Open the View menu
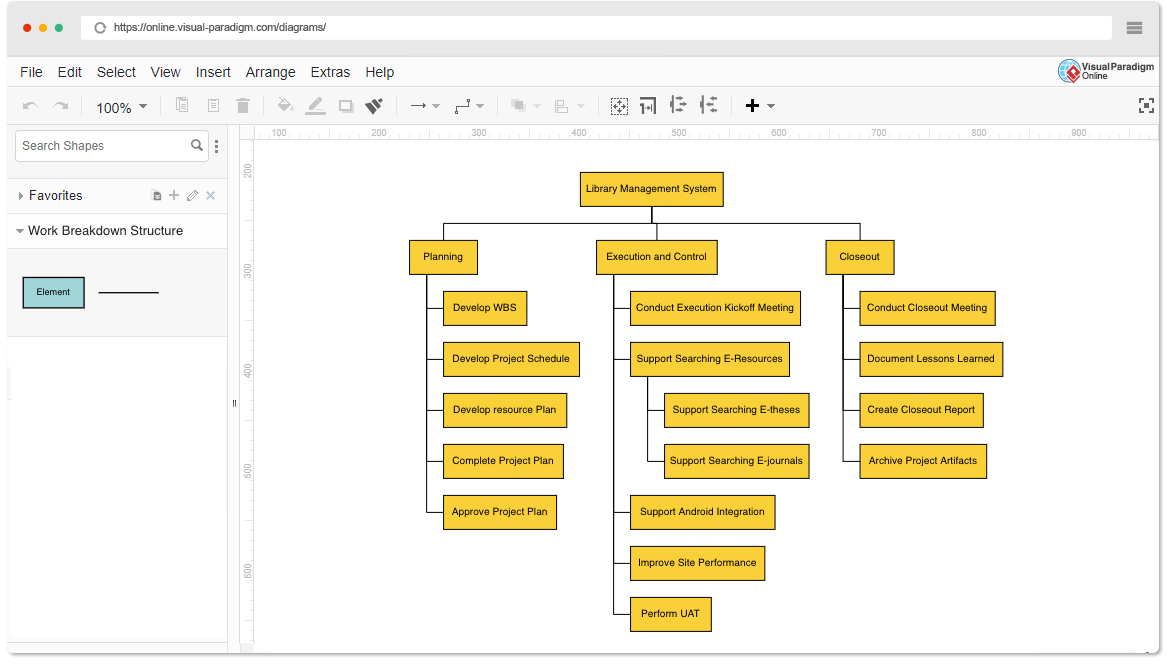The width and height of the screenshot is (1170, 665). (x=166, y=72)
